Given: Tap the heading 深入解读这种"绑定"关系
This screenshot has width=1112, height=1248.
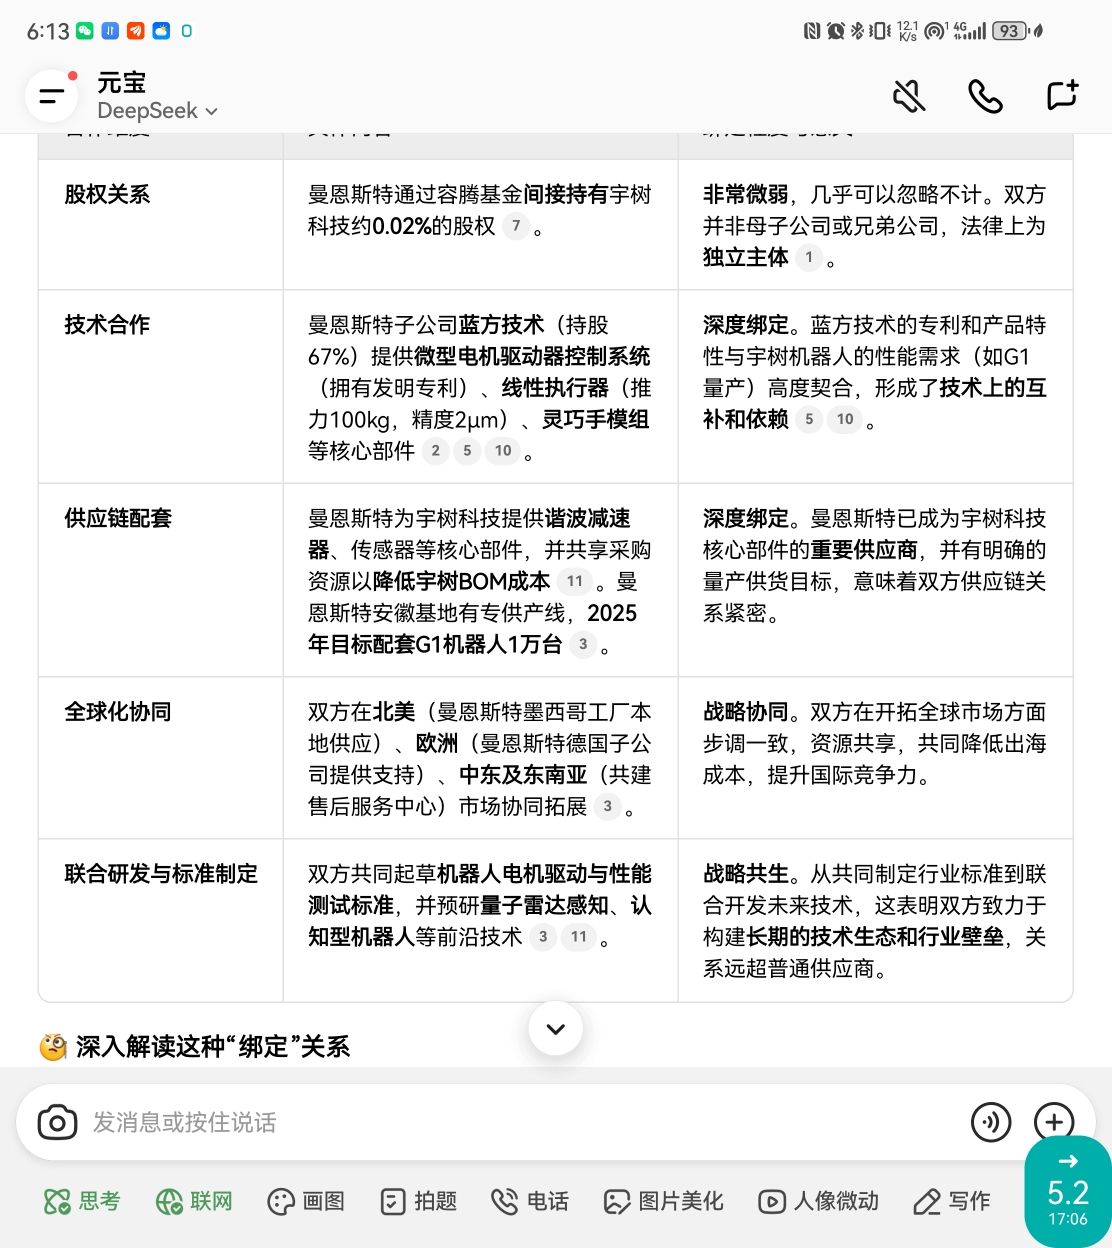Looking at the screenshot, I should (x=213, y=1047).
